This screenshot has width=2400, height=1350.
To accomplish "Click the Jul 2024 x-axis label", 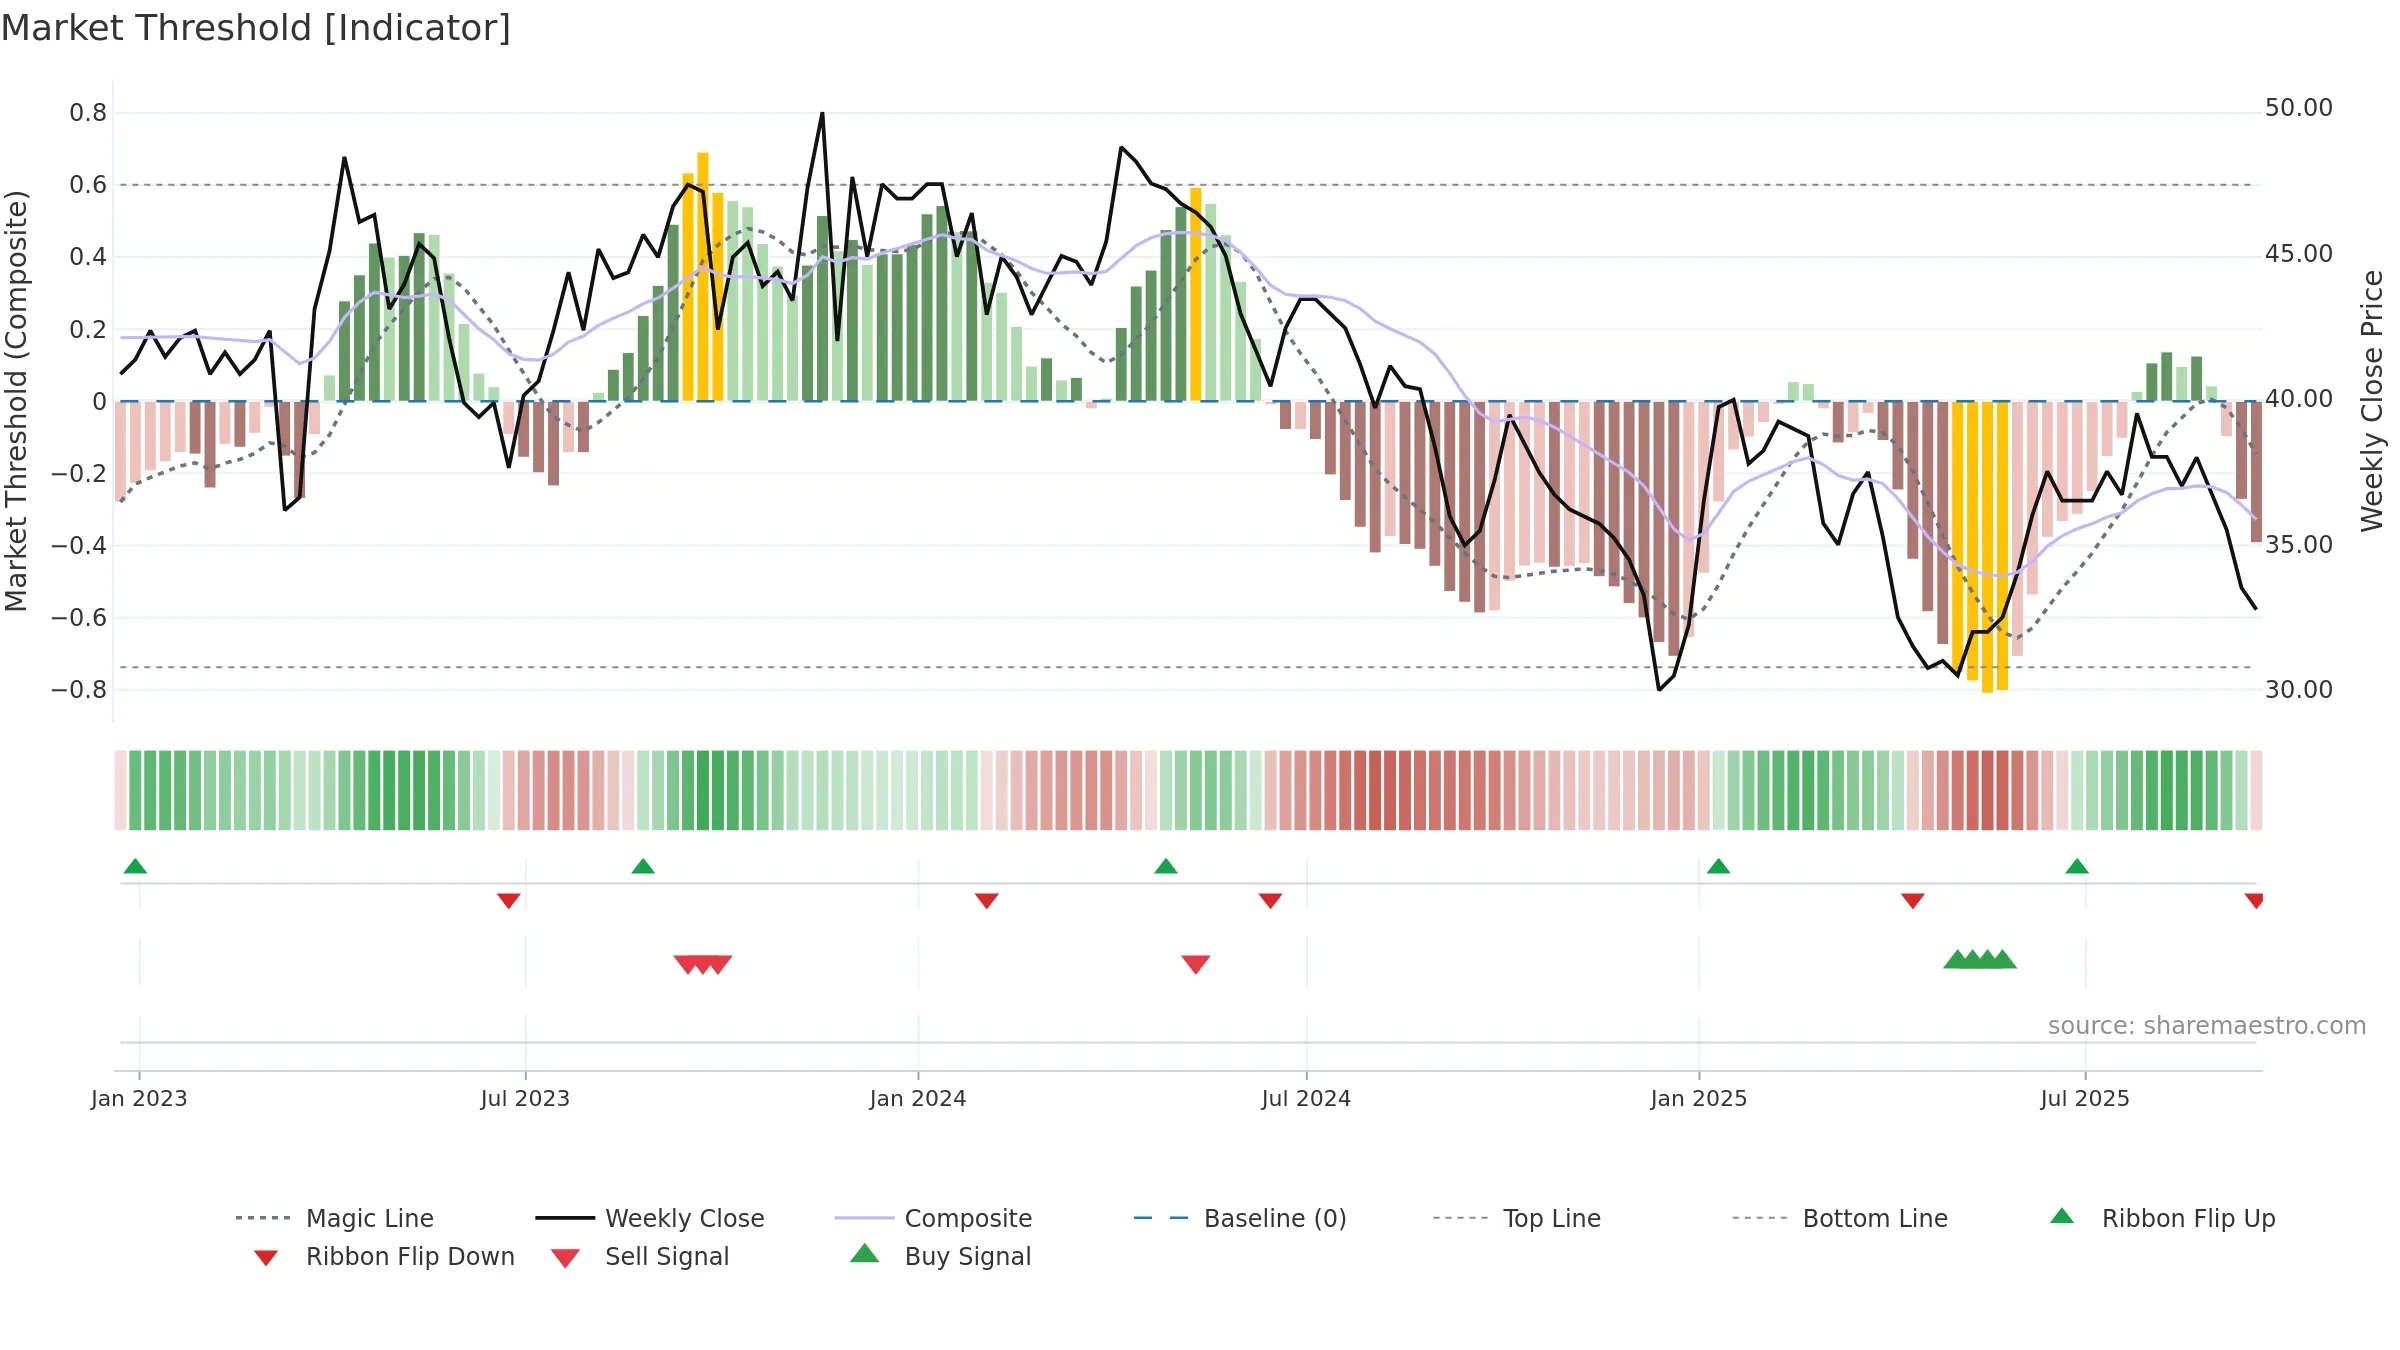I will (1306, 1098).
